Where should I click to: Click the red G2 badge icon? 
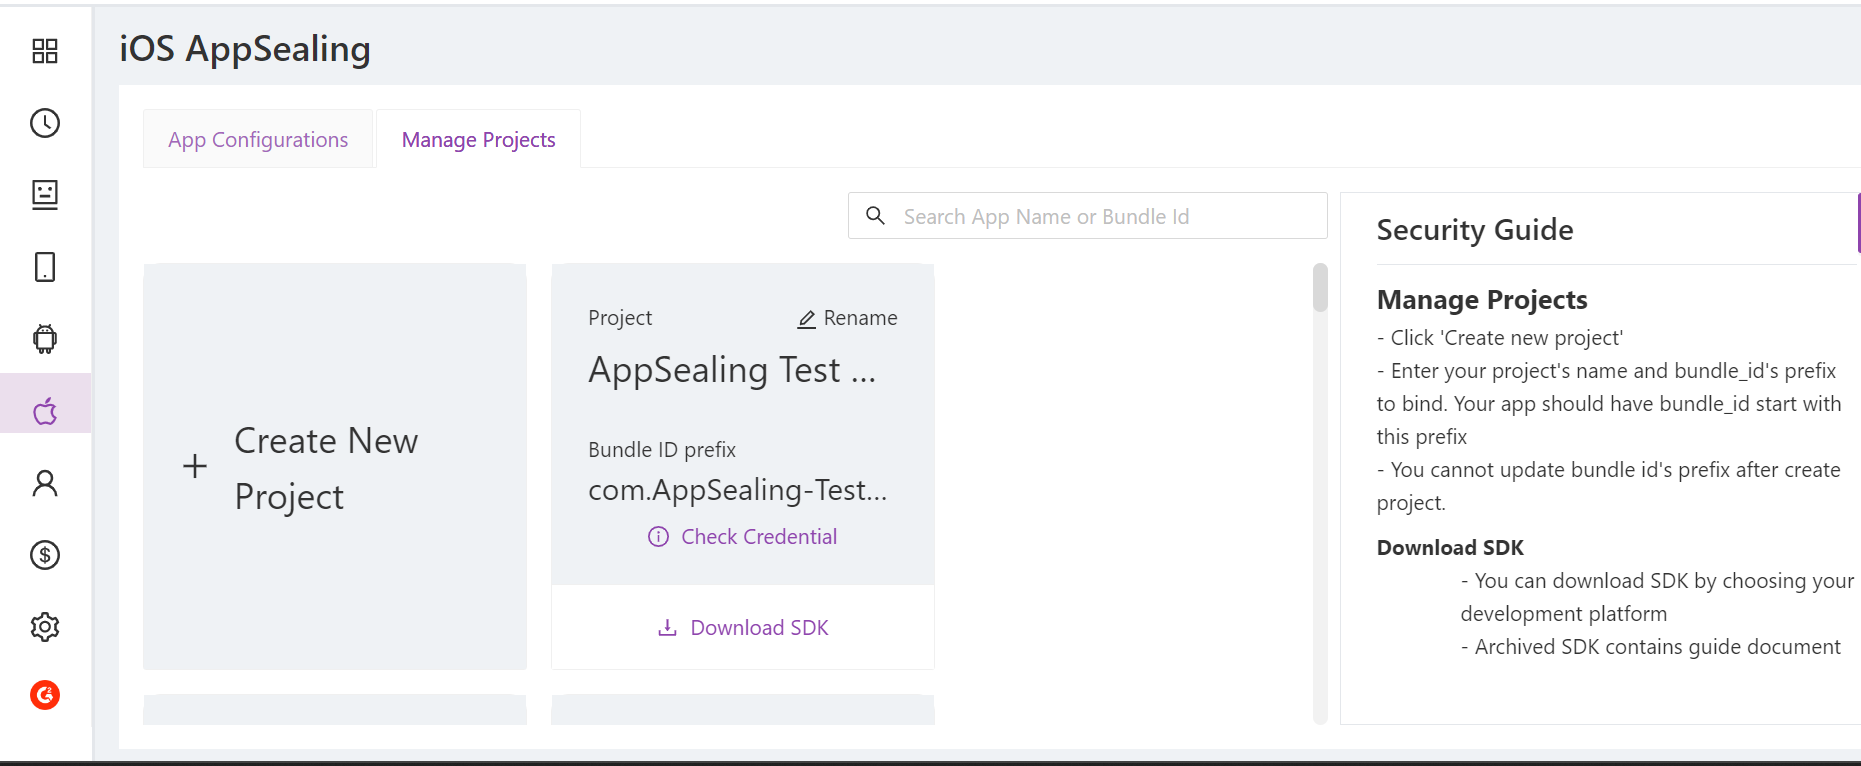coord(45,695)
